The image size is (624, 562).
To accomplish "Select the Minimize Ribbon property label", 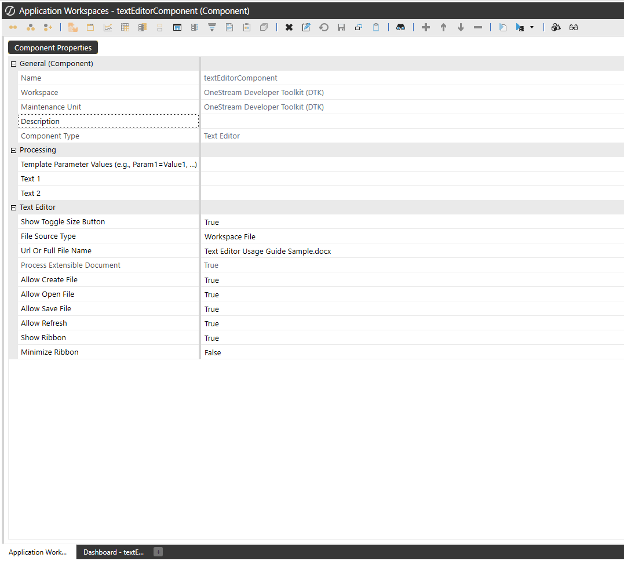I will click(x=49, y=352).
